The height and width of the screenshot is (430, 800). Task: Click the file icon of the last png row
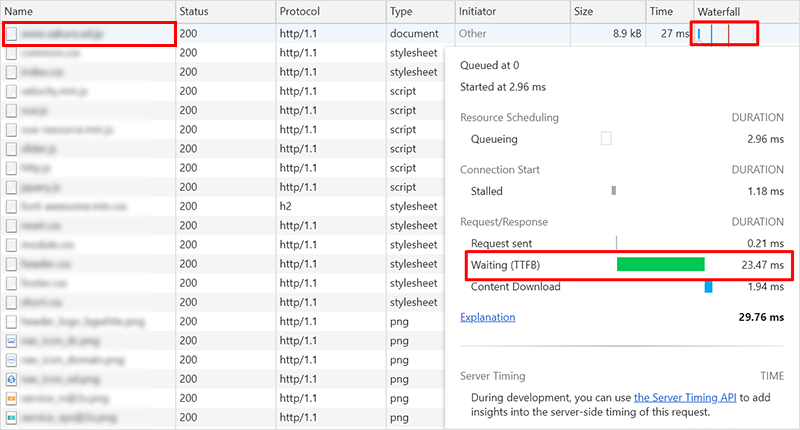click(x=12, y=418)
